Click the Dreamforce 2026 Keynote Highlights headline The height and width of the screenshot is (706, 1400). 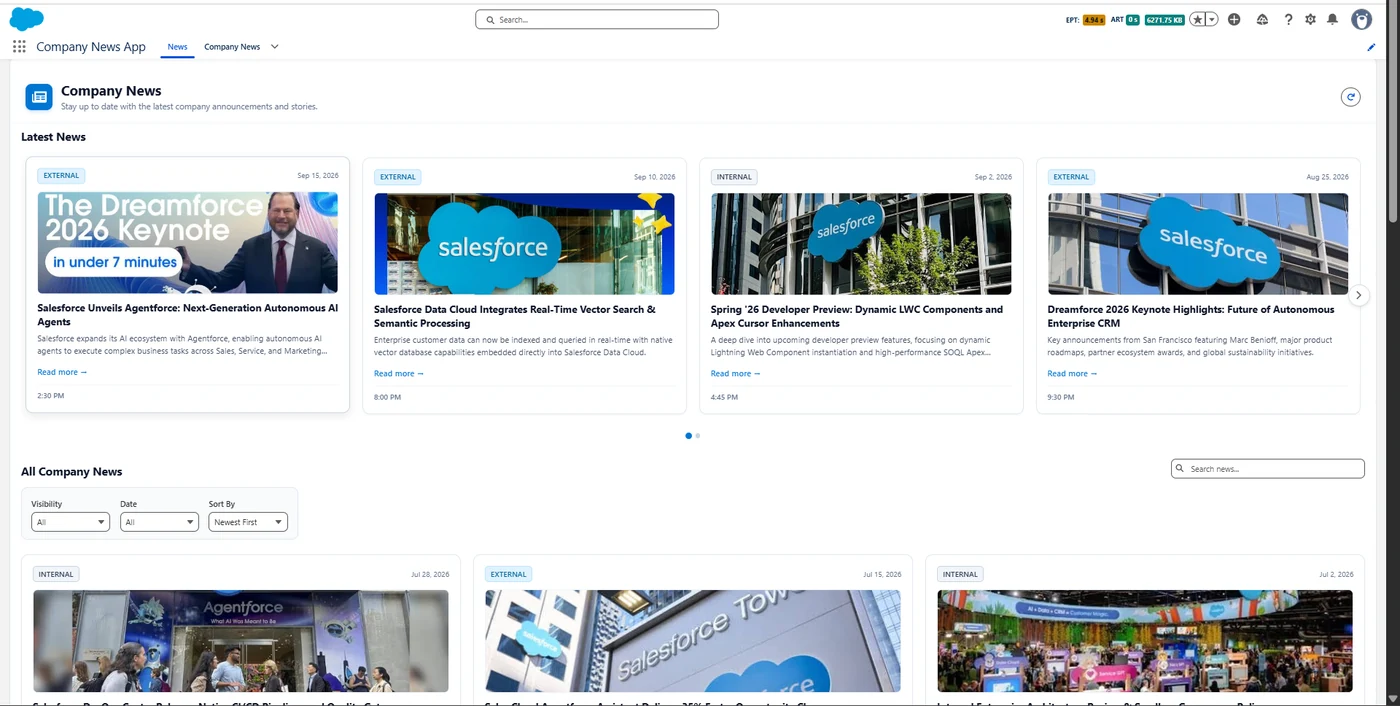coord(1191,316)
